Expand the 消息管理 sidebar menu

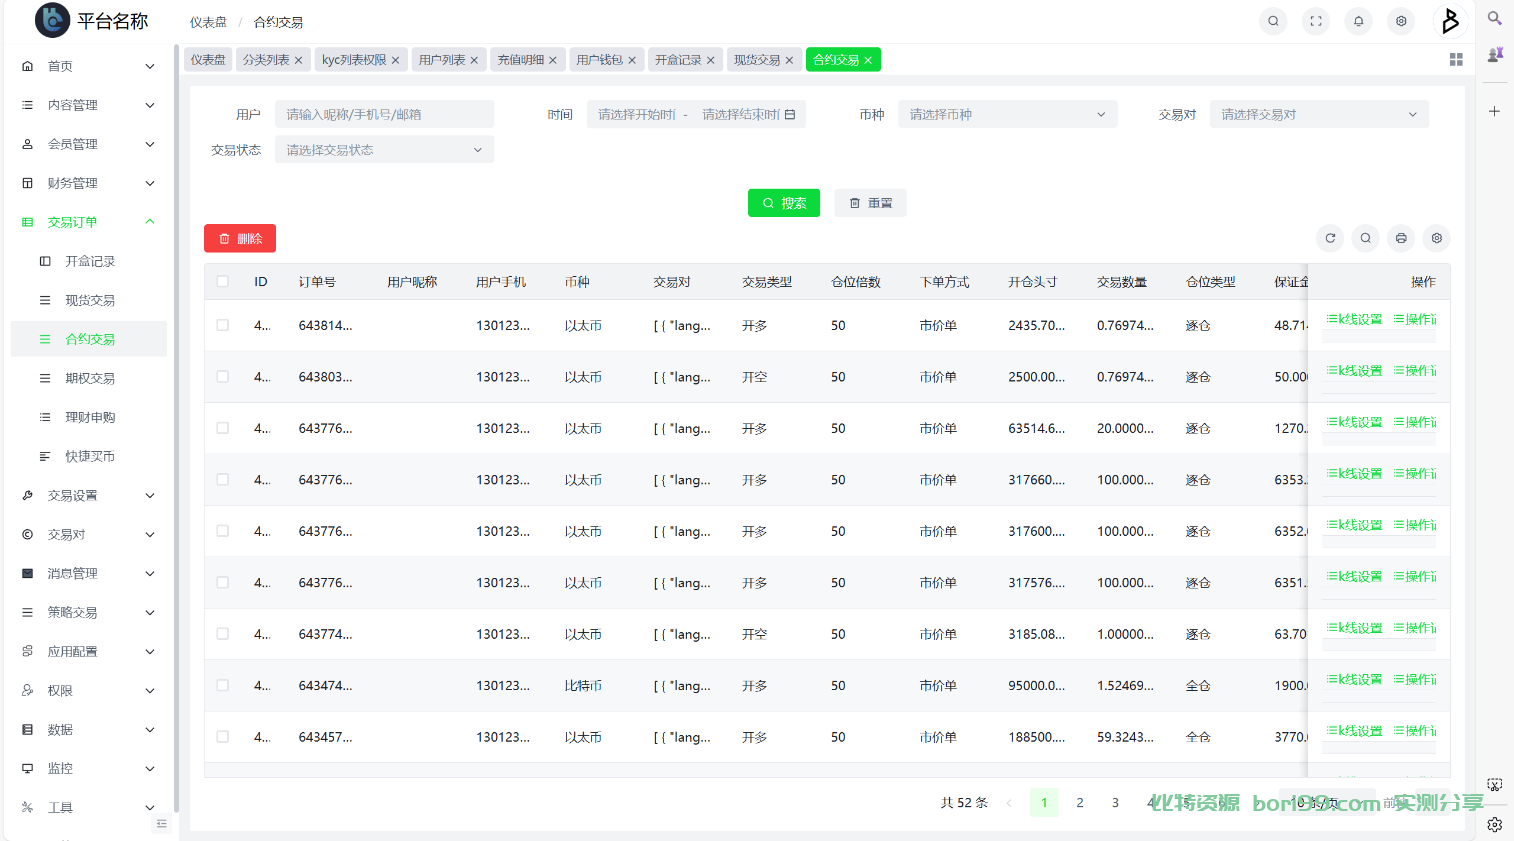click(89, 573)
